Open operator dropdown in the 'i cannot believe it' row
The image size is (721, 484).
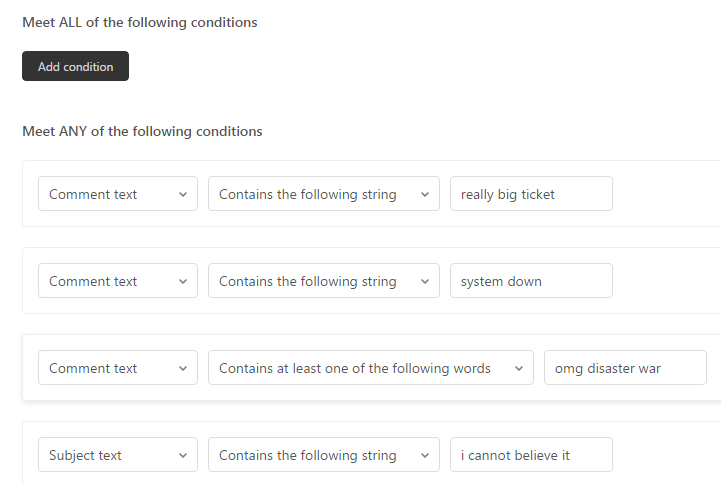(x=323, y=455)
